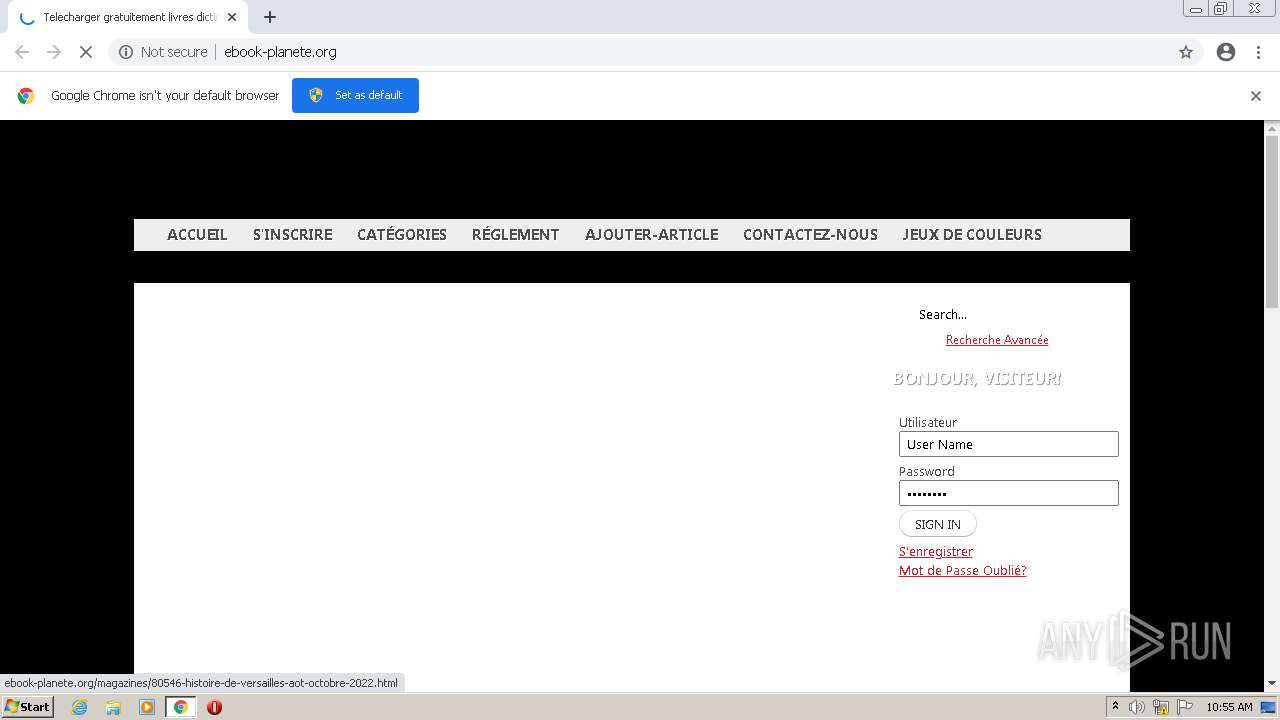Switch to Chrome taskbar button

point(181,707)
